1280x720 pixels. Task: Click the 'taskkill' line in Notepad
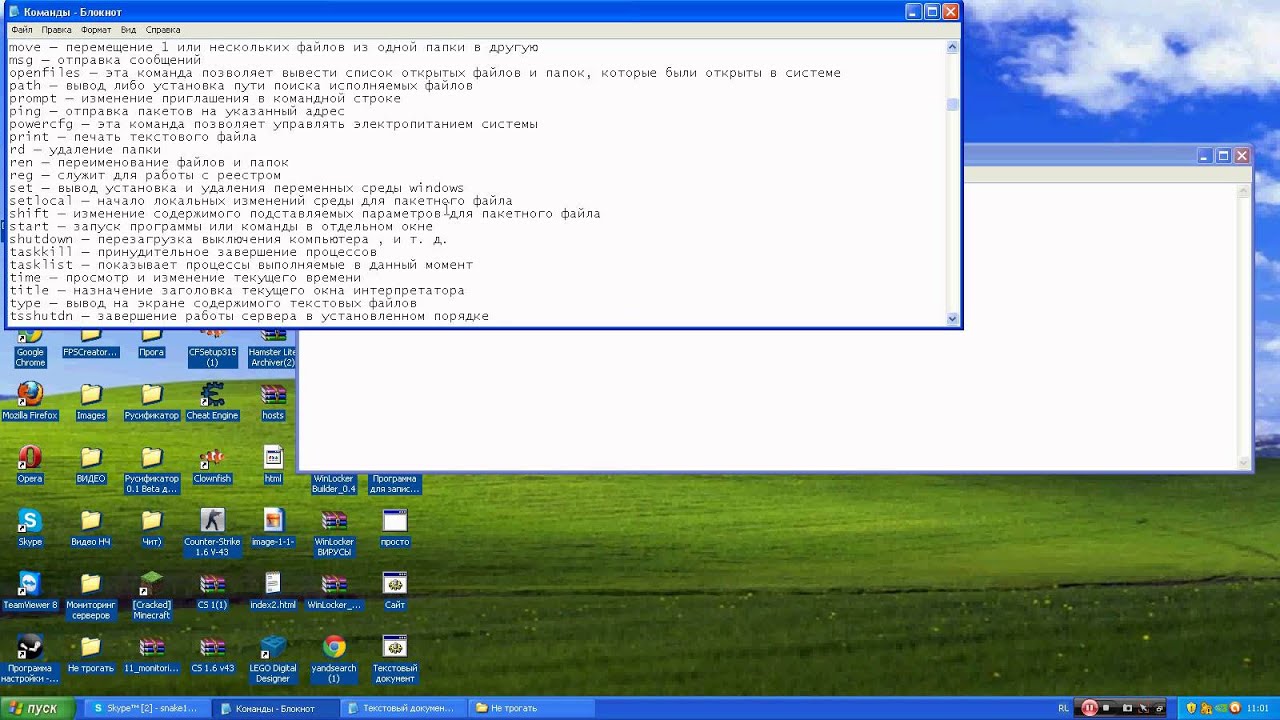tap(193, 252)
